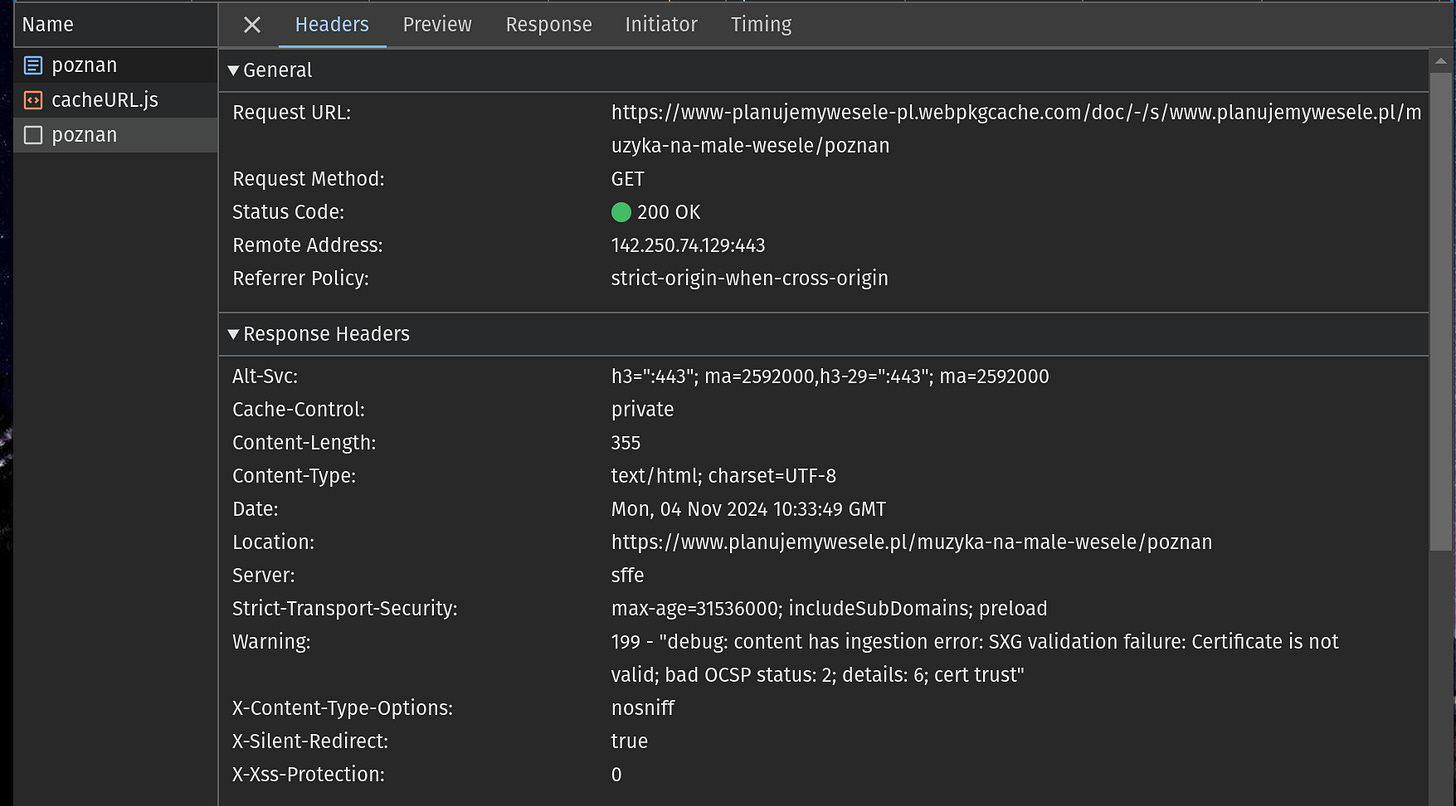The width and height of the screenshot is (1456, 806).
Task: Switch to the Initiator tab
Action: (x=661, y=25)
